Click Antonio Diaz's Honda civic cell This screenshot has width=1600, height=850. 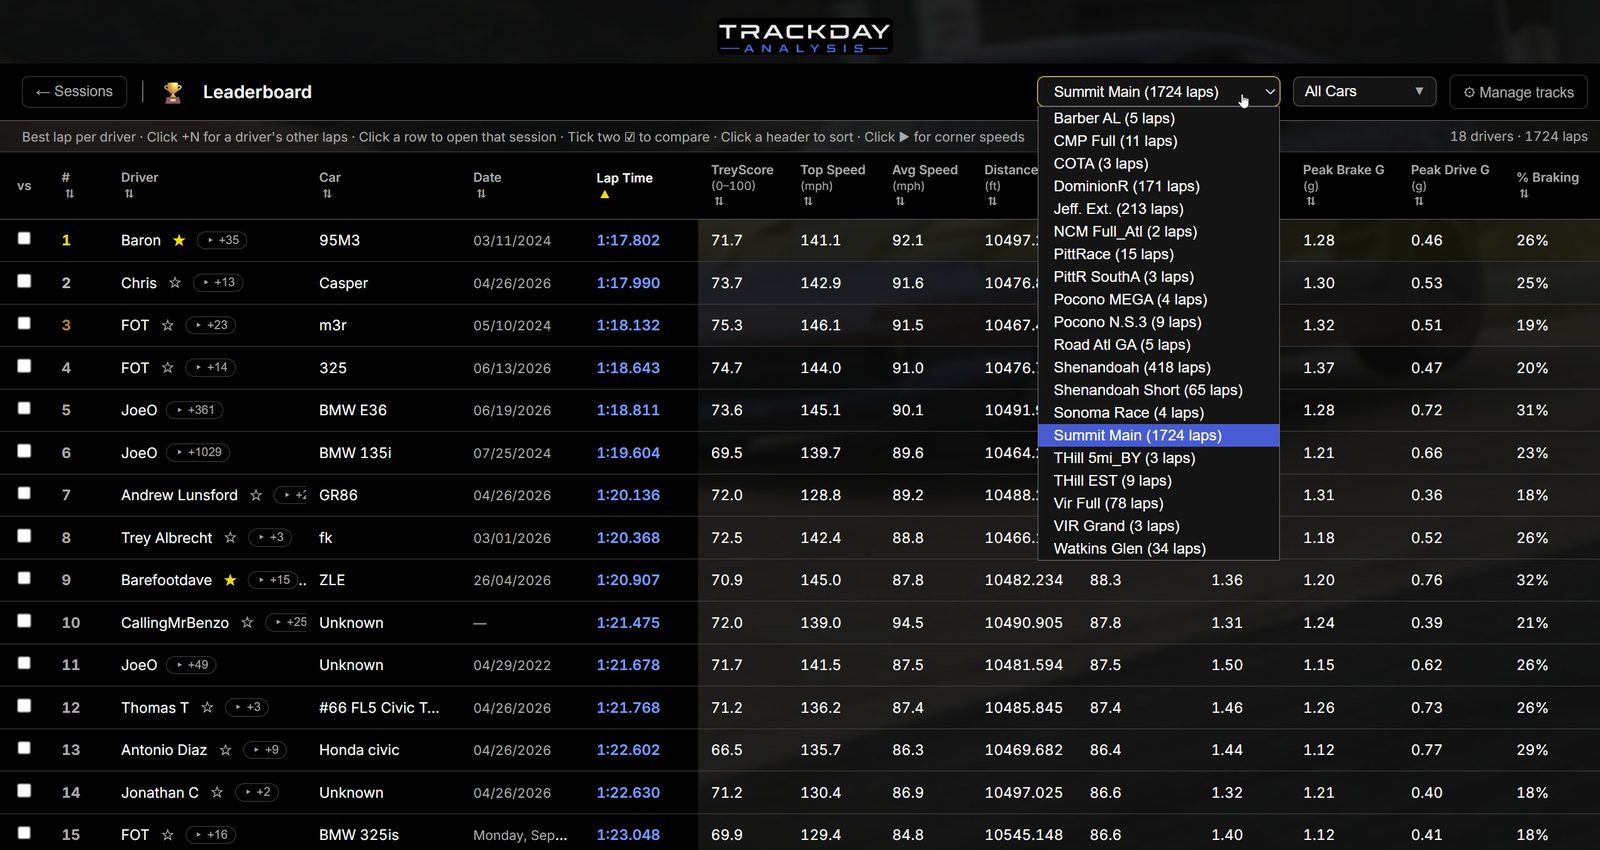(x=359, y=750)
